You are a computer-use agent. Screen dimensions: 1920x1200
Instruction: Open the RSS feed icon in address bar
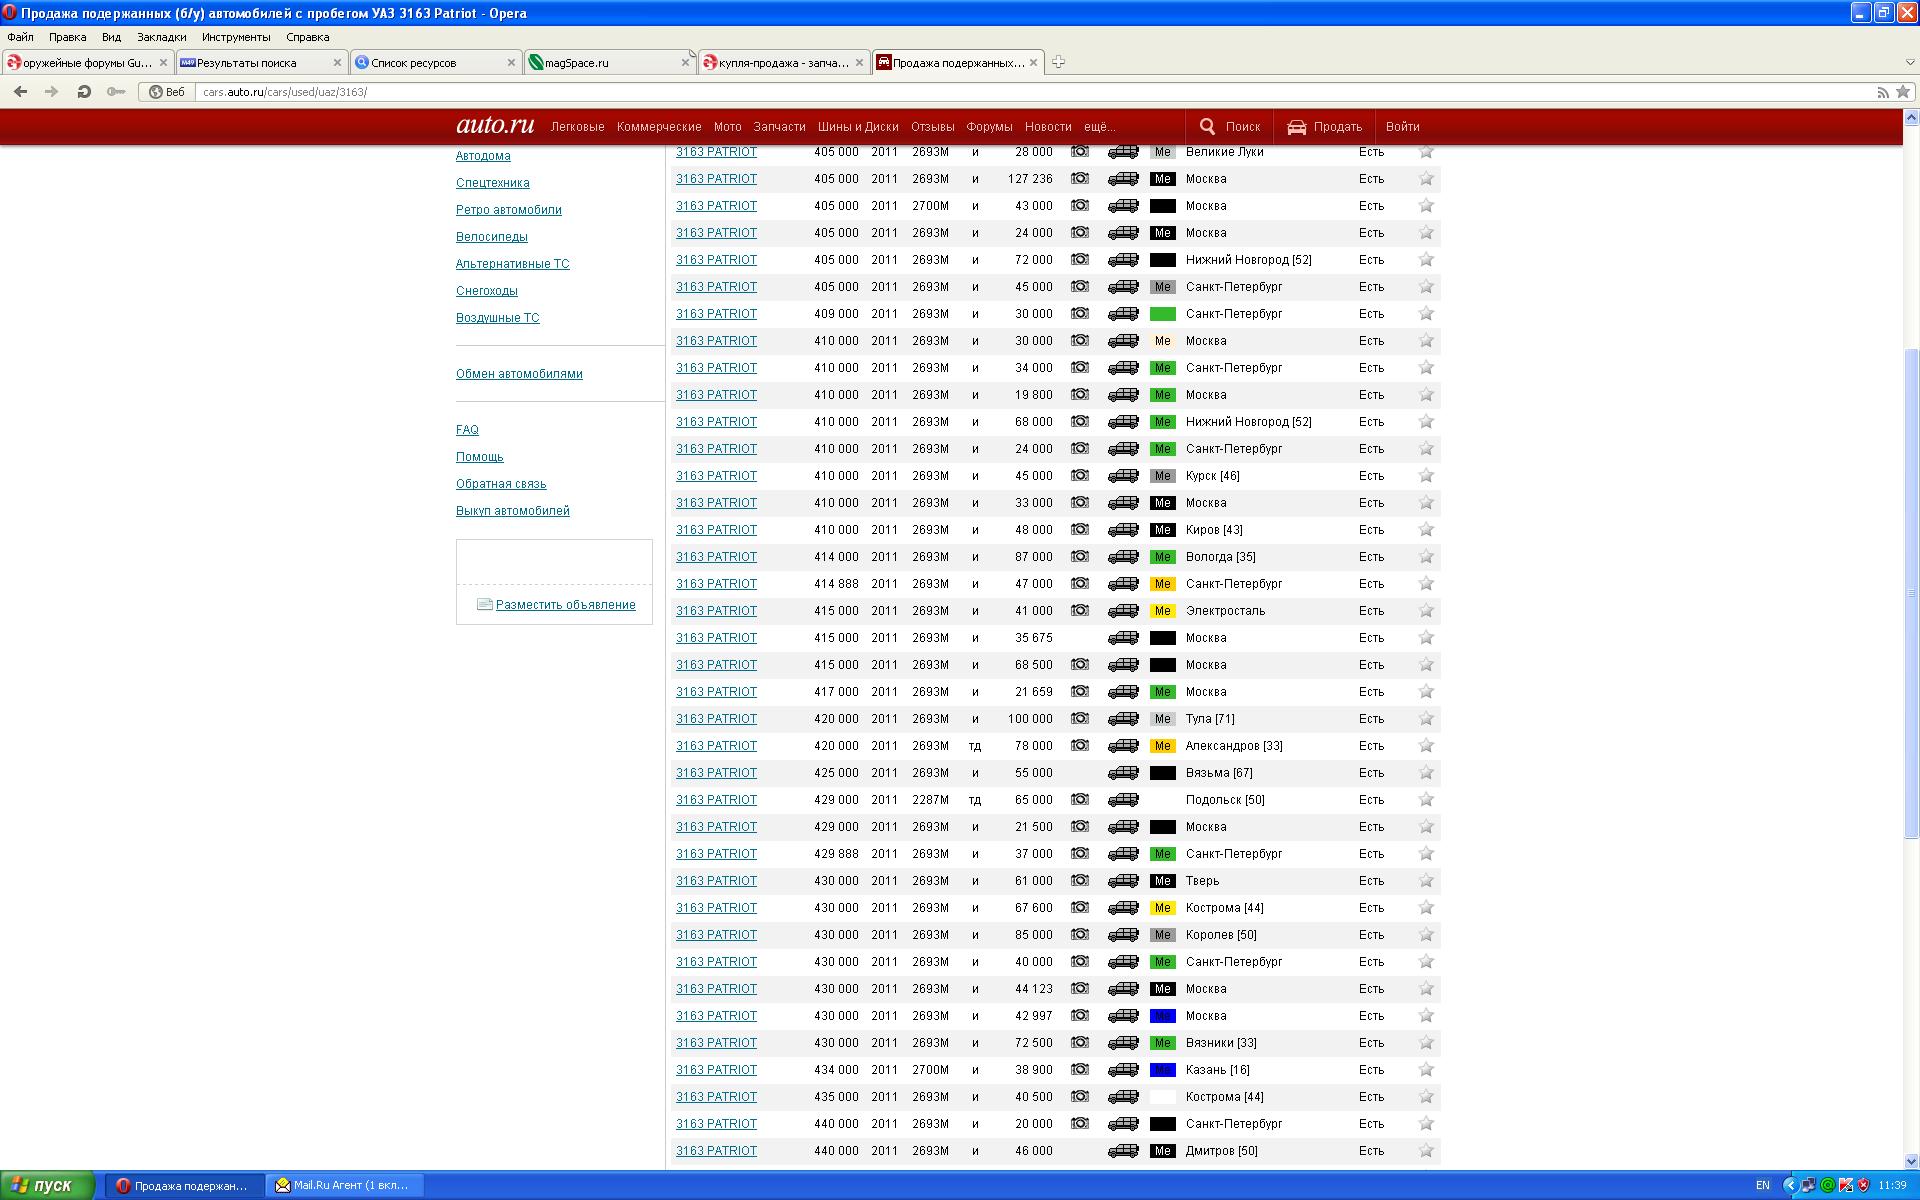click(1882, 92)
